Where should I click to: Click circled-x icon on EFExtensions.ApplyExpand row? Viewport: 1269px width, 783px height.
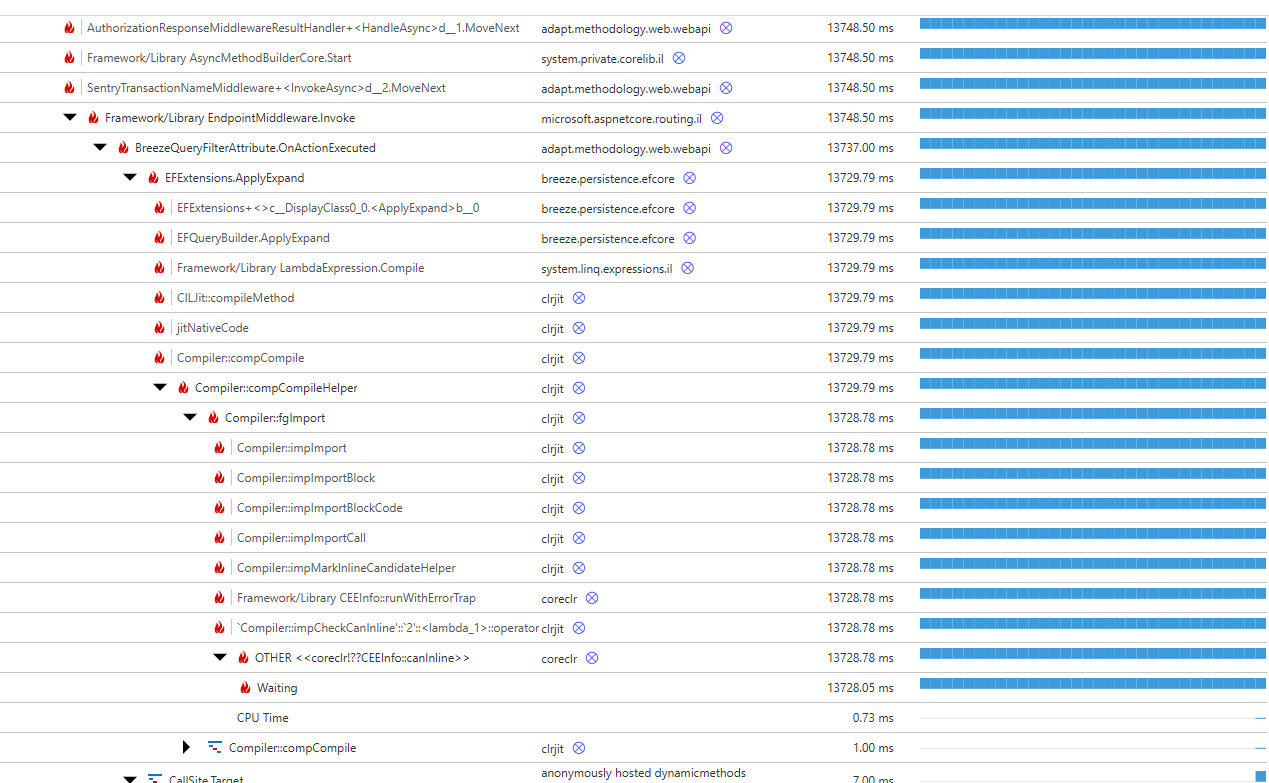689,178
